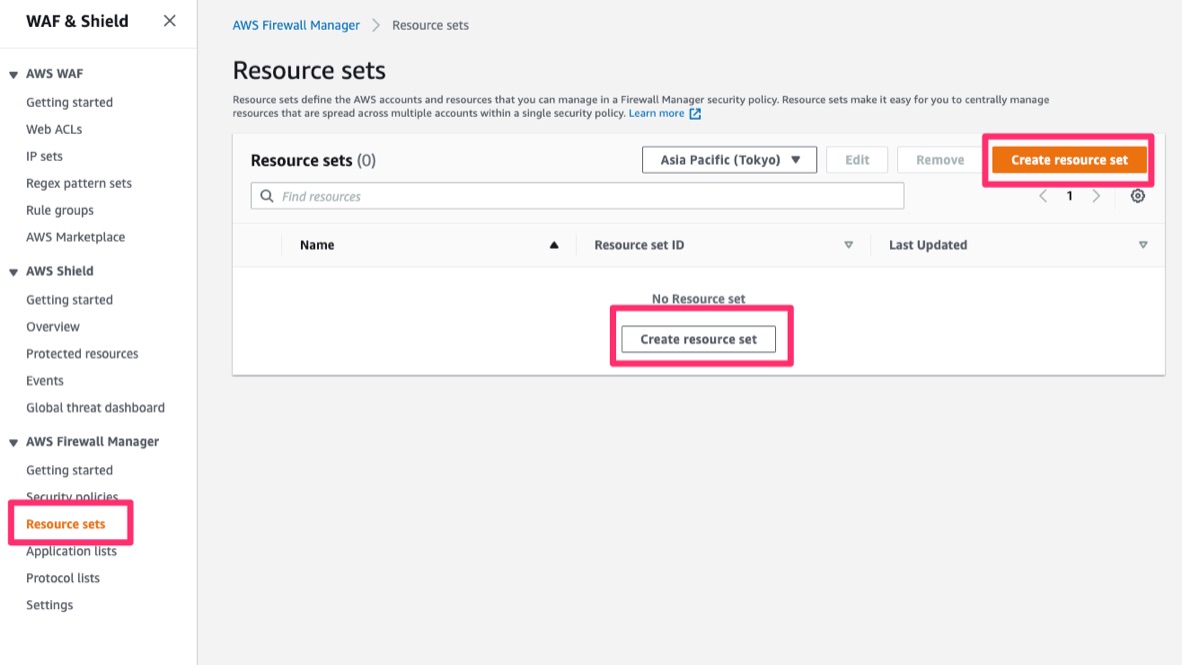Go to previous page arrow
The width and height of the screenshot is (1182, 665).
click(x=1043, y=196)
